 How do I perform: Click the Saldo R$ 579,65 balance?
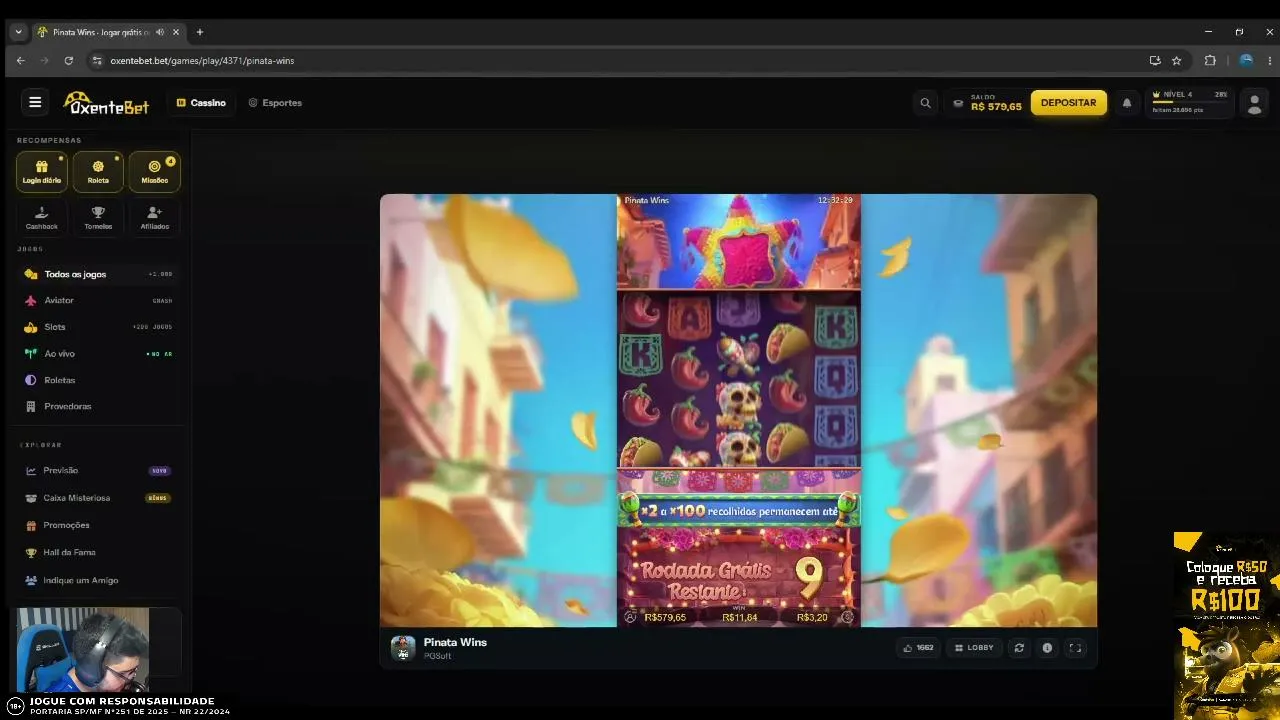tap(987, 103)
